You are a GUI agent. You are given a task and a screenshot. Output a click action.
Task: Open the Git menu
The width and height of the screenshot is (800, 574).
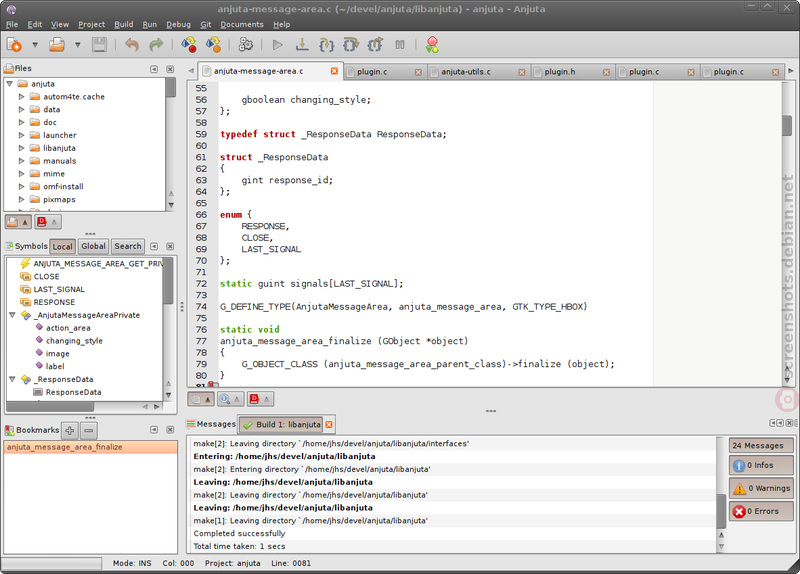click(206, 24)
